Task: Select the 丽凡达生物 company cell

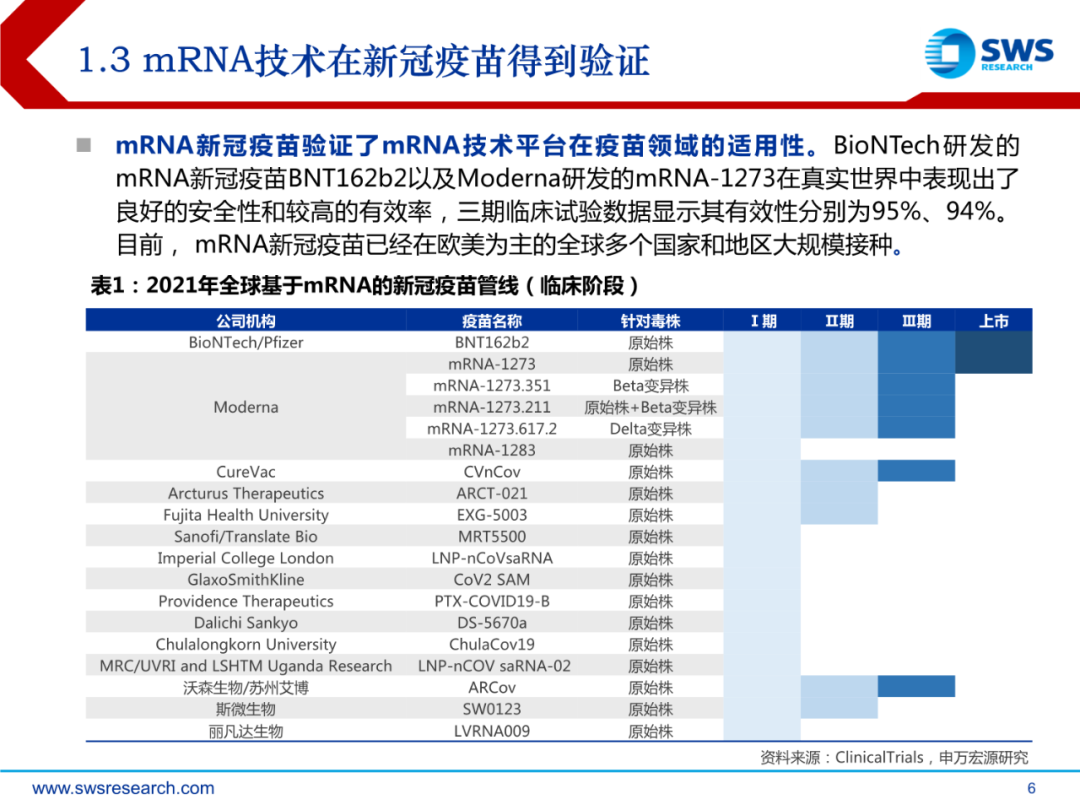Action: (x=246, y=731)
